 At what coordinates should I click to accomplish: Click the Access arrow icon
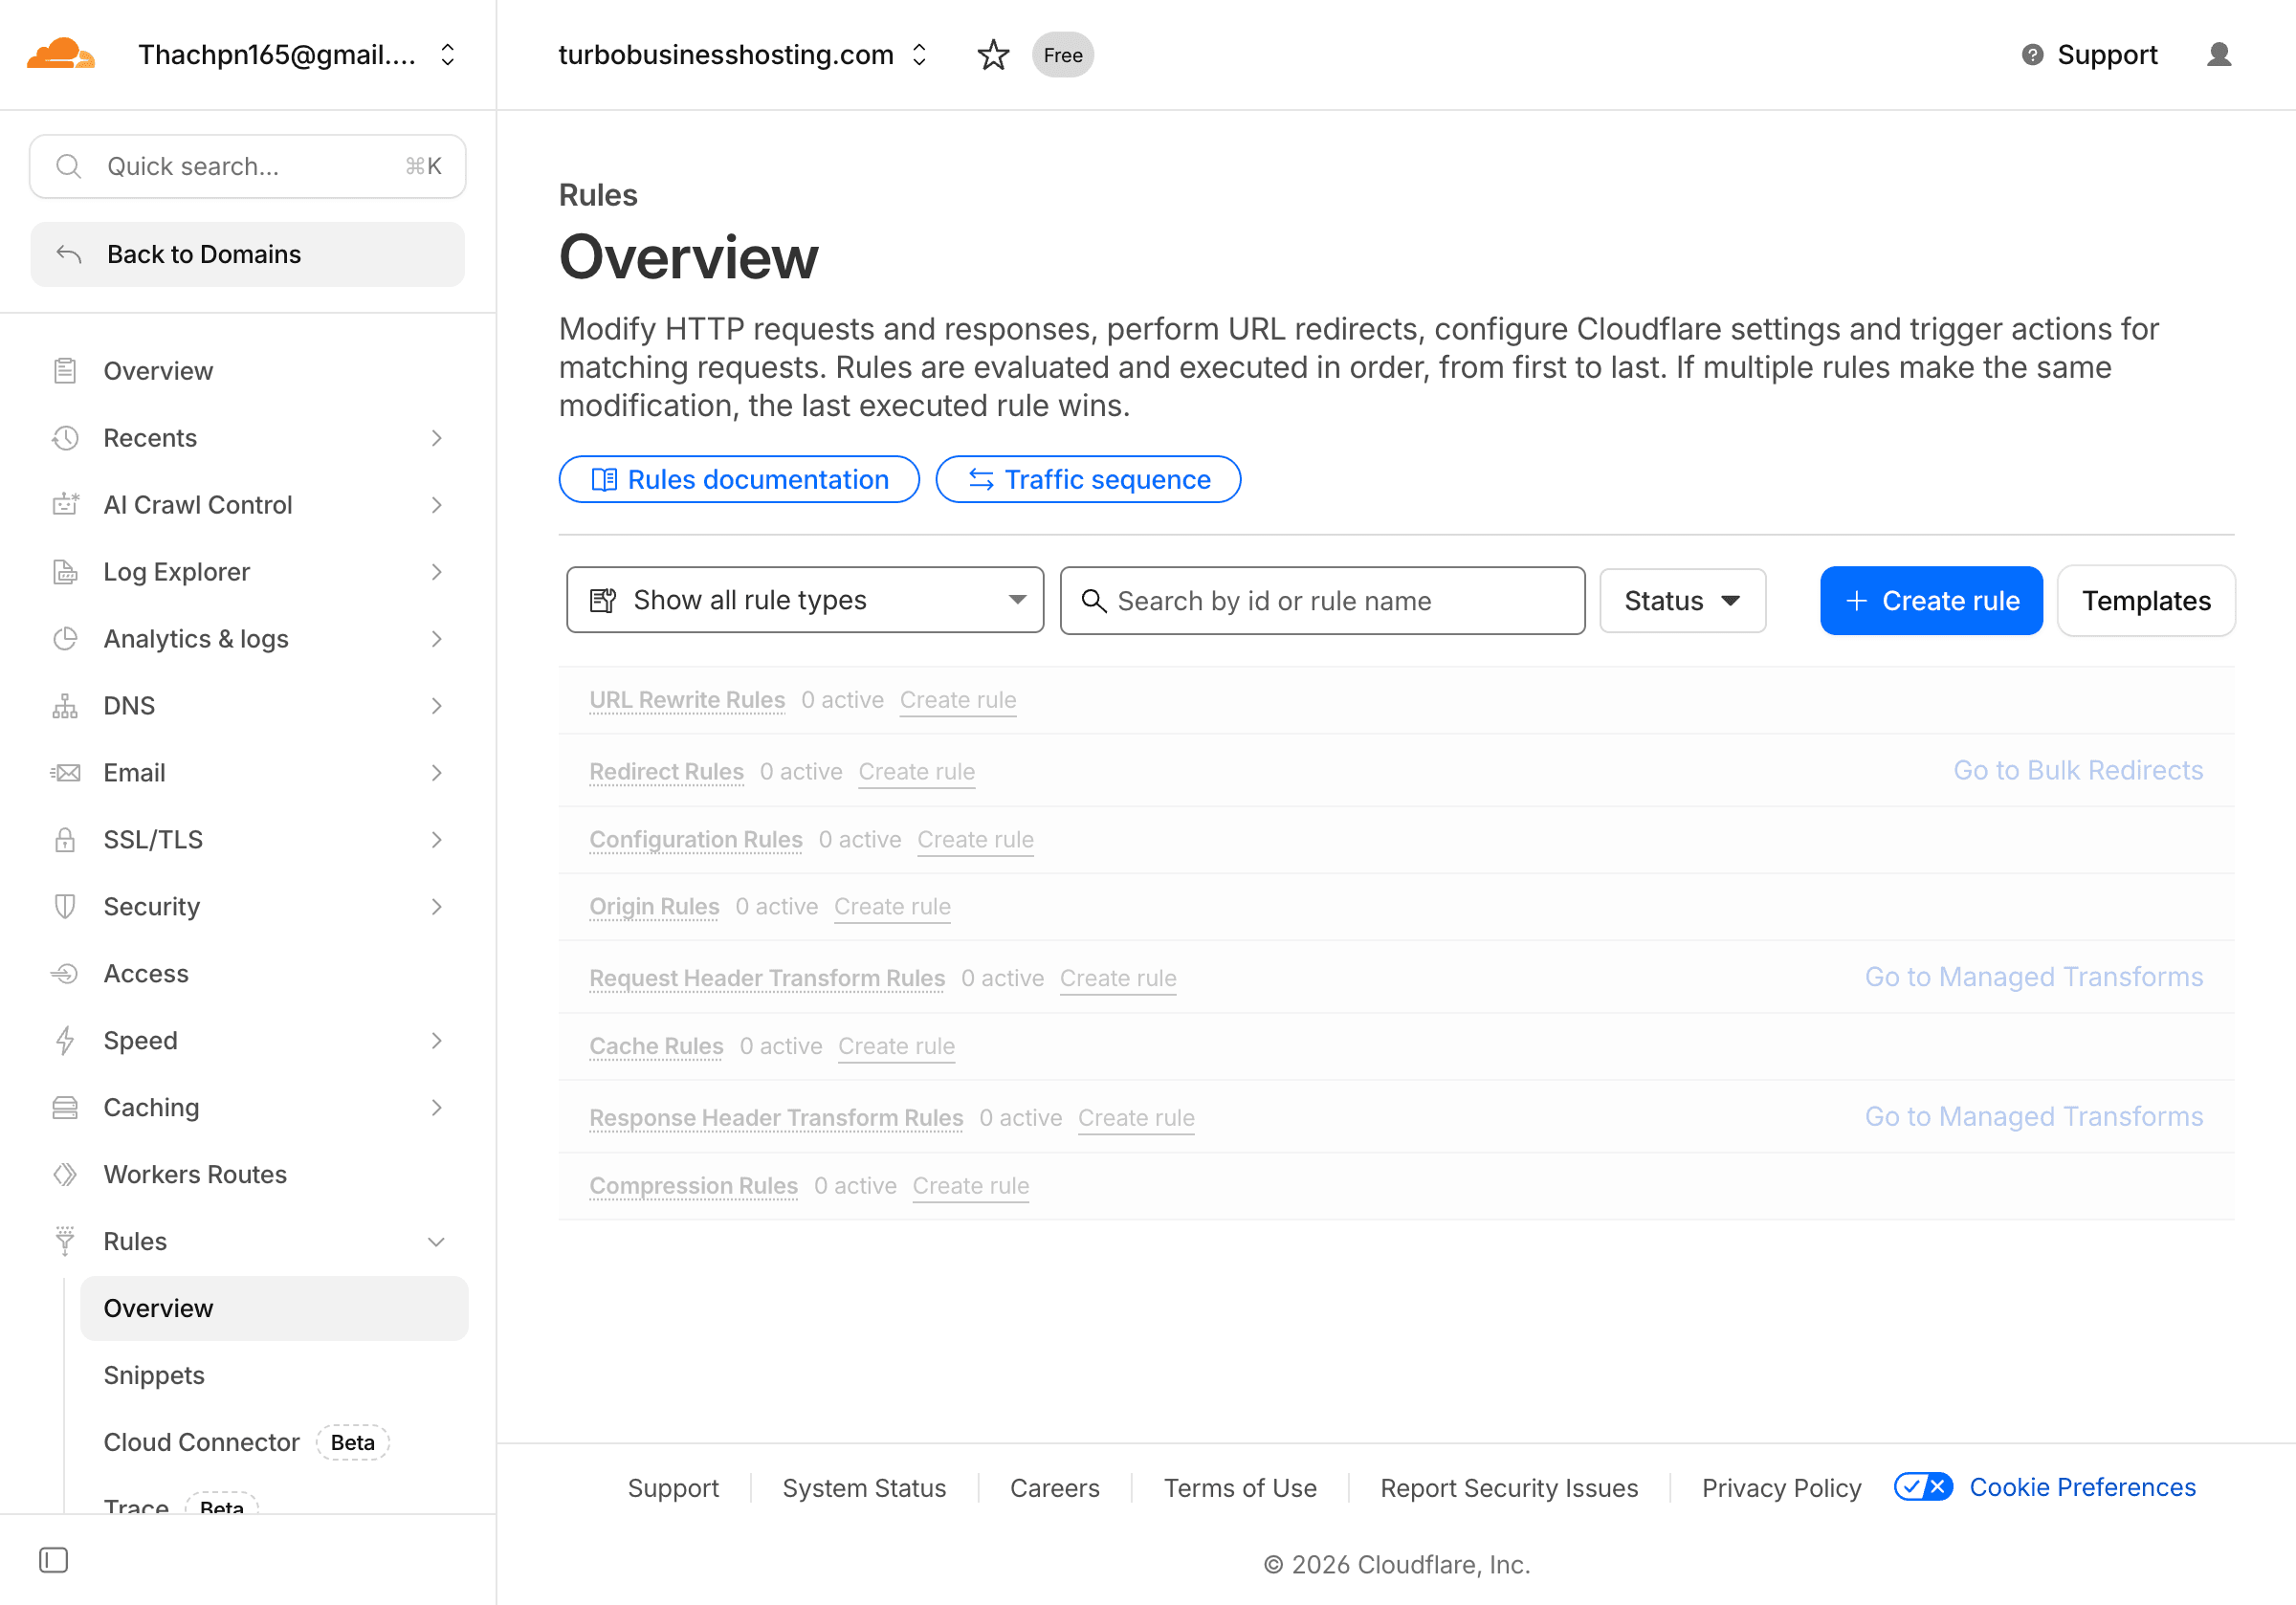click(x=65, y=974)
